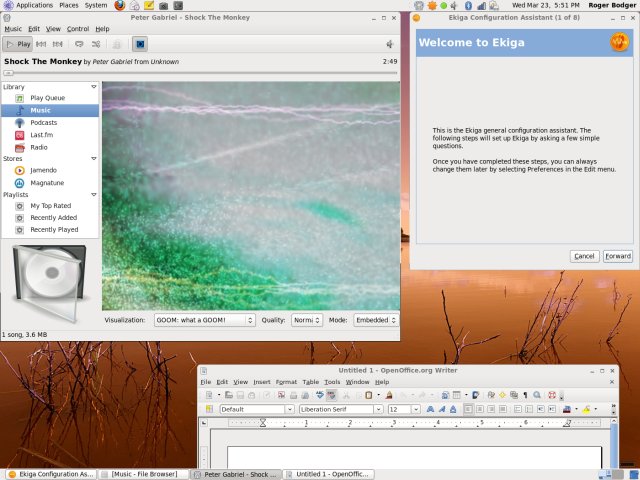Open Jamendo store in sidebar
Screen dimensions: 640x480
tap(43, 170)
